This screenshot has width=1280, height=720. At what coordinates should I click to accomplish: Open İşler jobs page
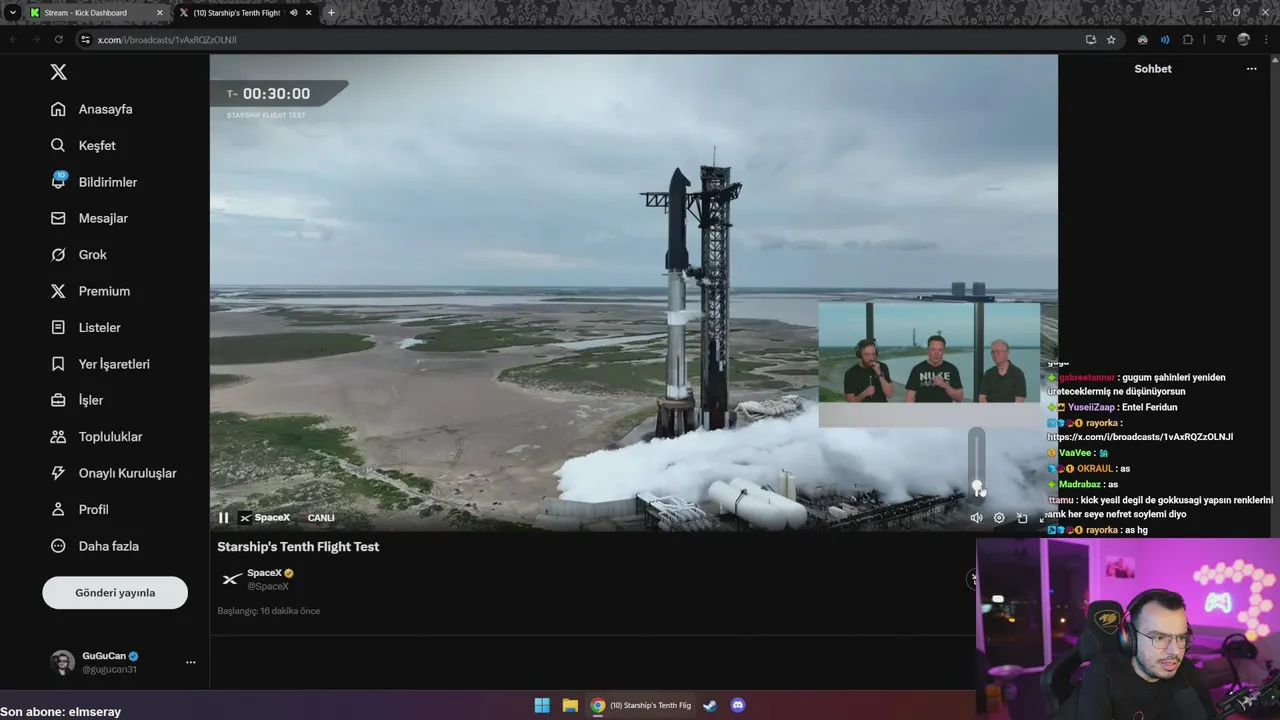77,400
